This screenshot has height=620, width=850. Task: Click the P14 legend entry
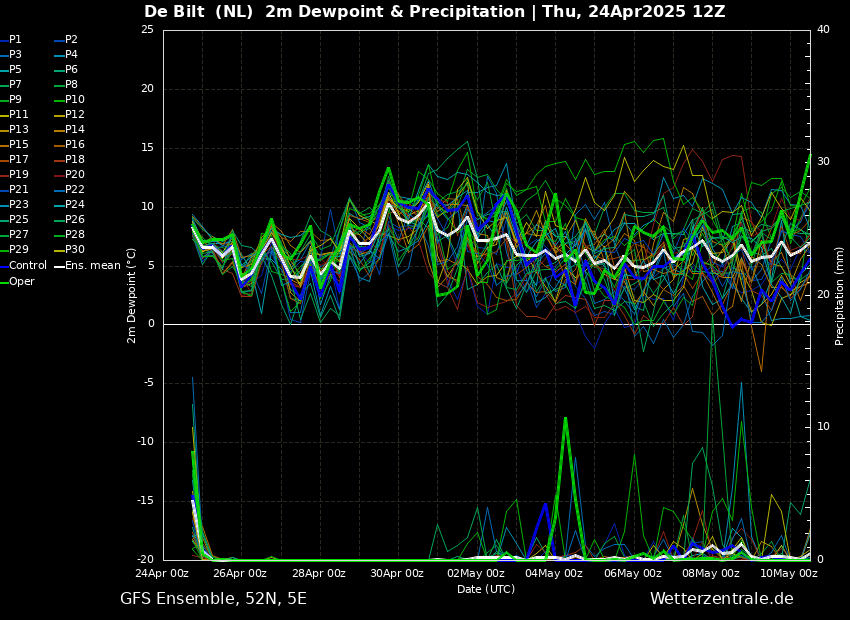click(x=75, y=130)
